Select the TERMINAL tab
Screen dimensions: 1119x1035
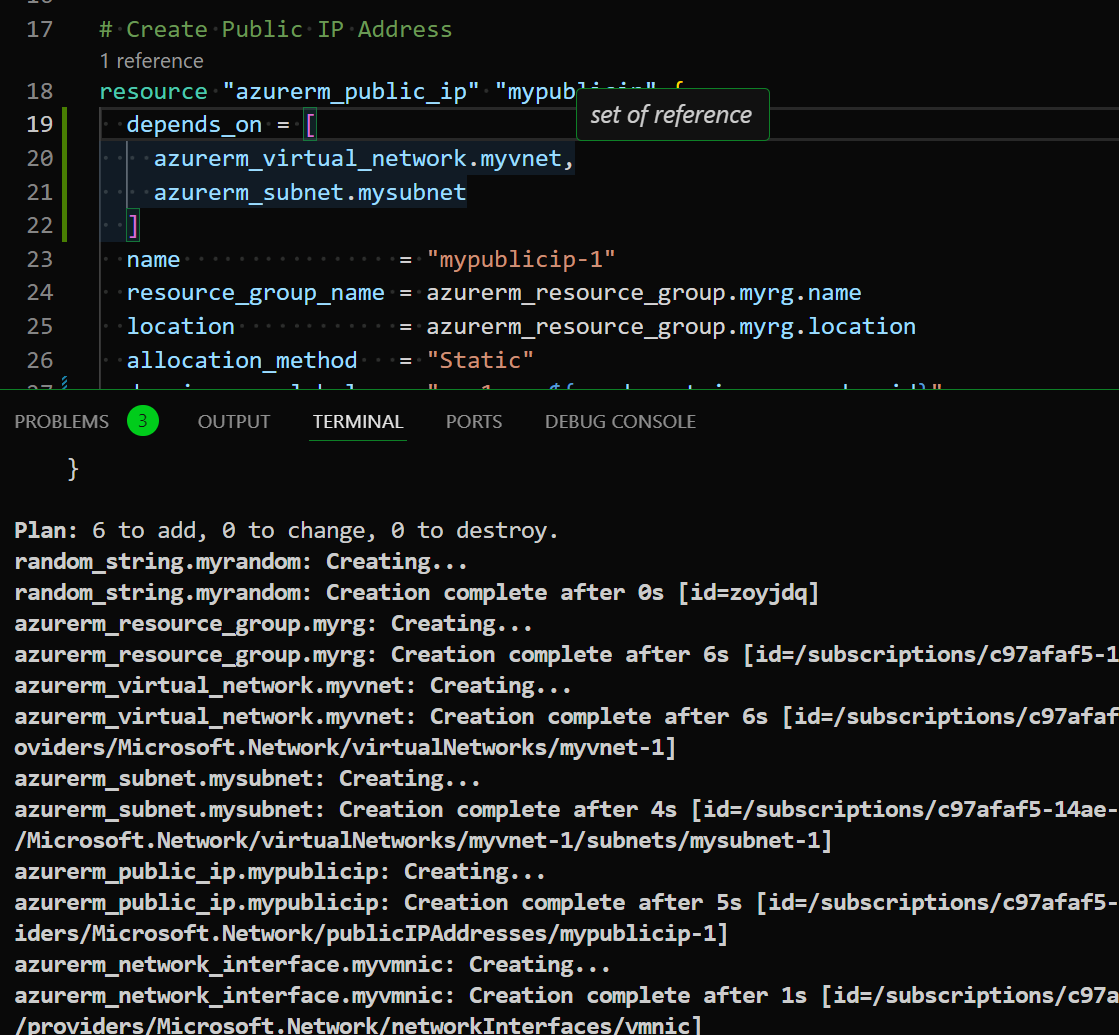[x=358, y=422]
